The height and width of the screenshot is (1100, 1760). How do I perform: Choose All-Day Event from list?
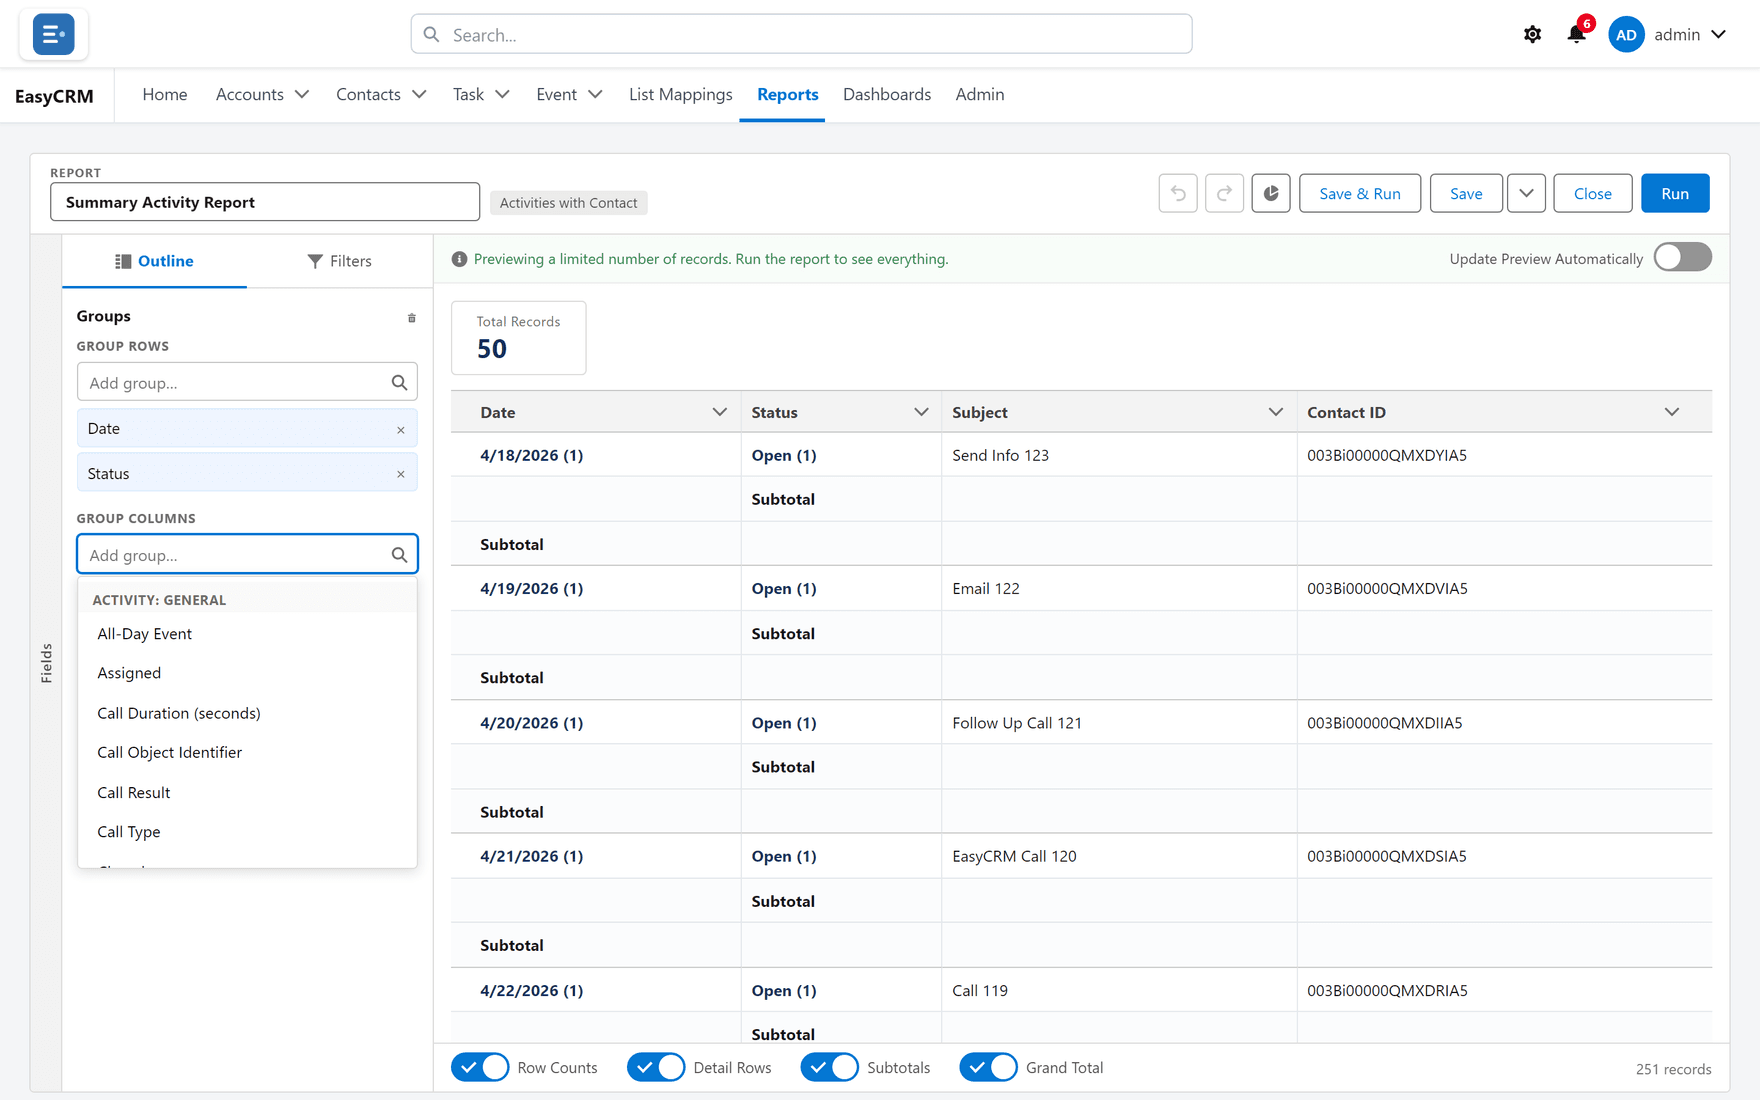247,634
